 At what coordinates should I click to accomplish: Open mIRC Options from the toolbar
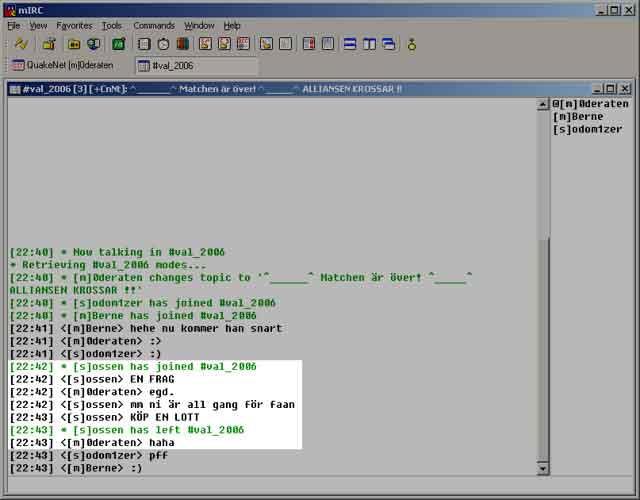click(48, 44)
